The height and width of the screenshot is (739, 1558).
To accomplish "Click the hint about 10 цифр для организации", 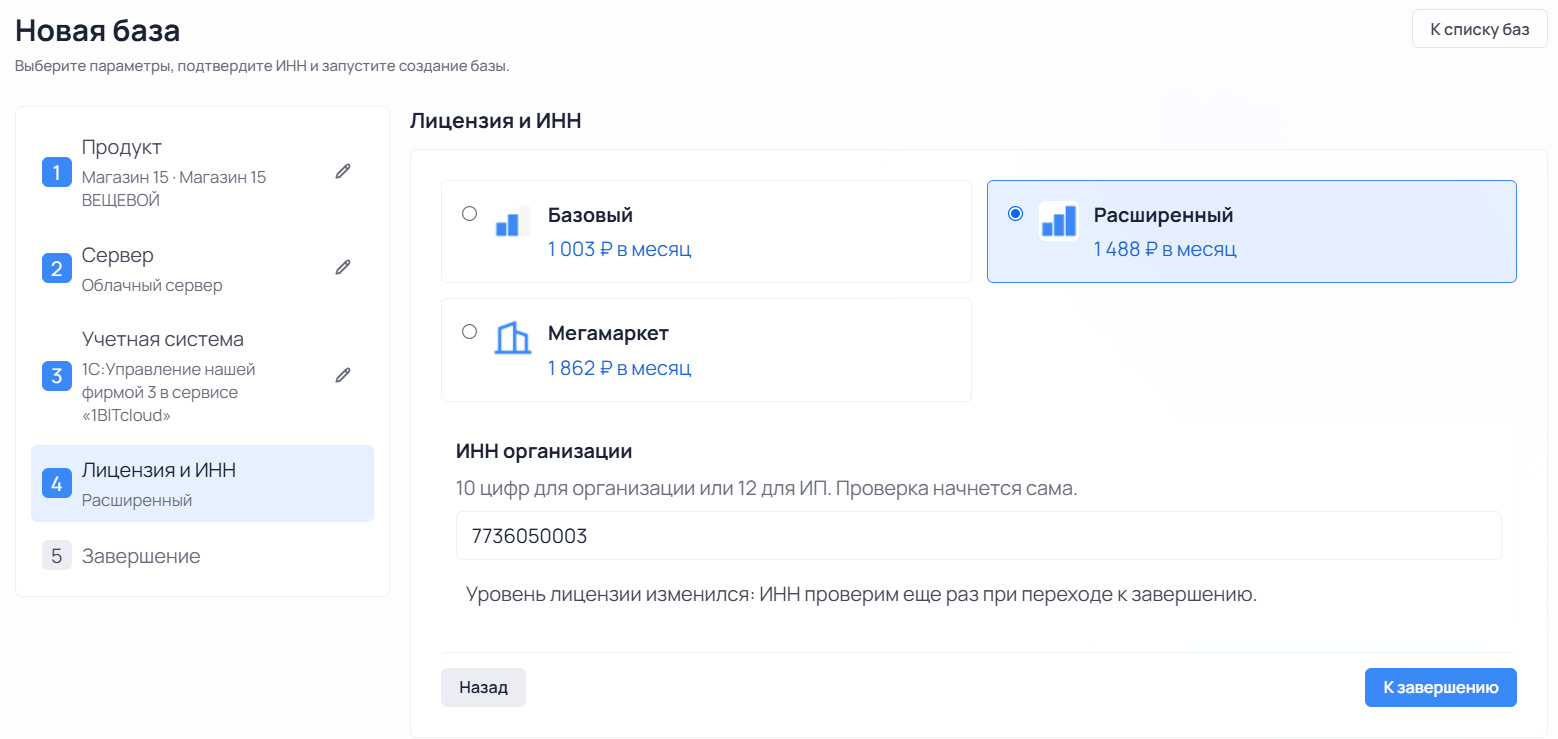I will pos(766,490).
